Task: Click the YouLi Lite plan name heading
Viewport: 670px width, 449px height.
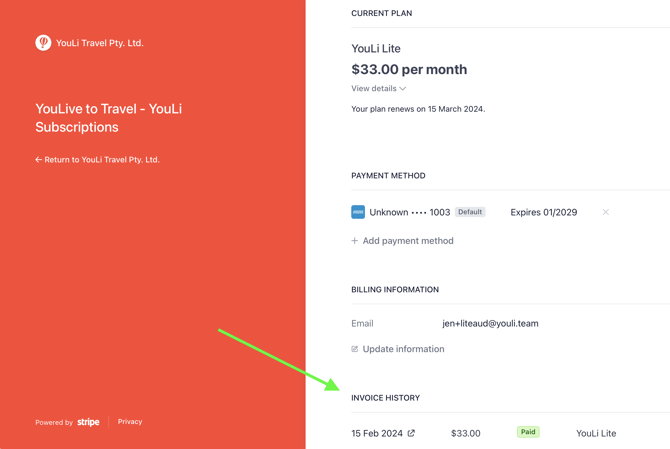Action: point(376,49)
